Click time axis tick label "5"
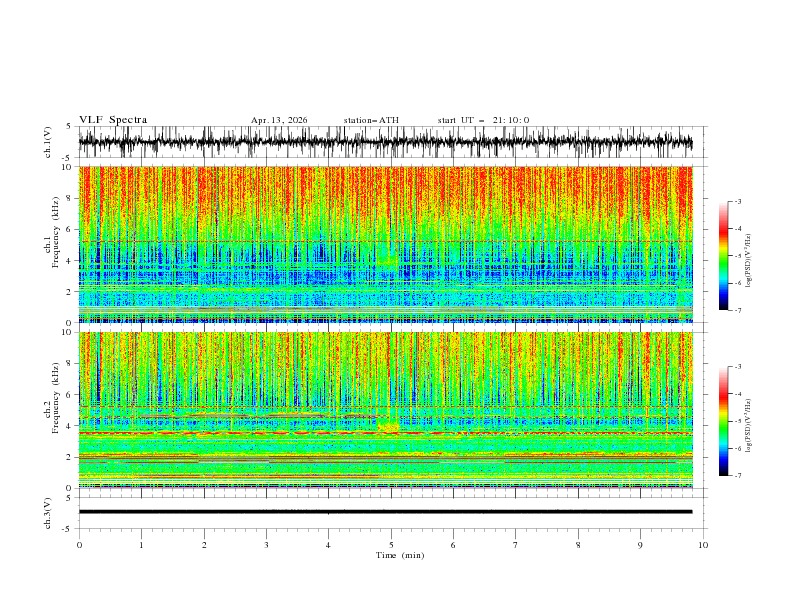The width and height of the screenshot is (792, 612). click(x=391, y=545)
